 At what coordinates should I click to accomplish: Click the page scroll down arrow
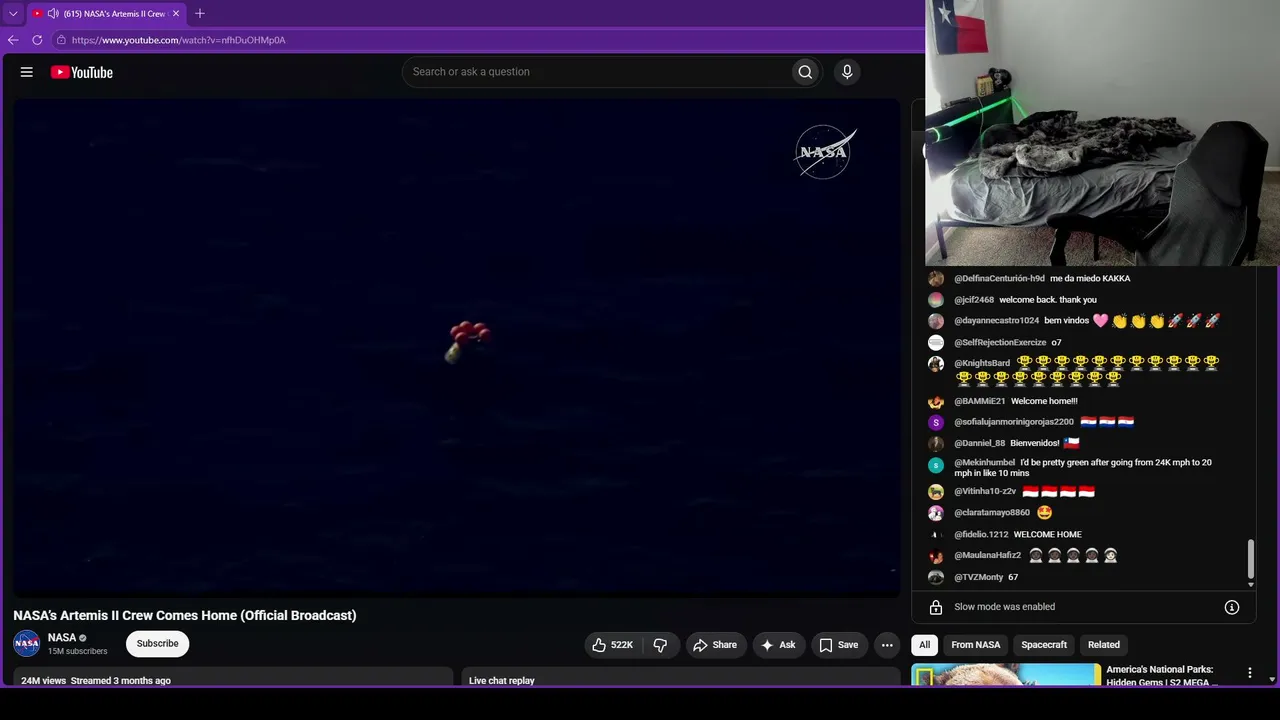click(1273, 680)
